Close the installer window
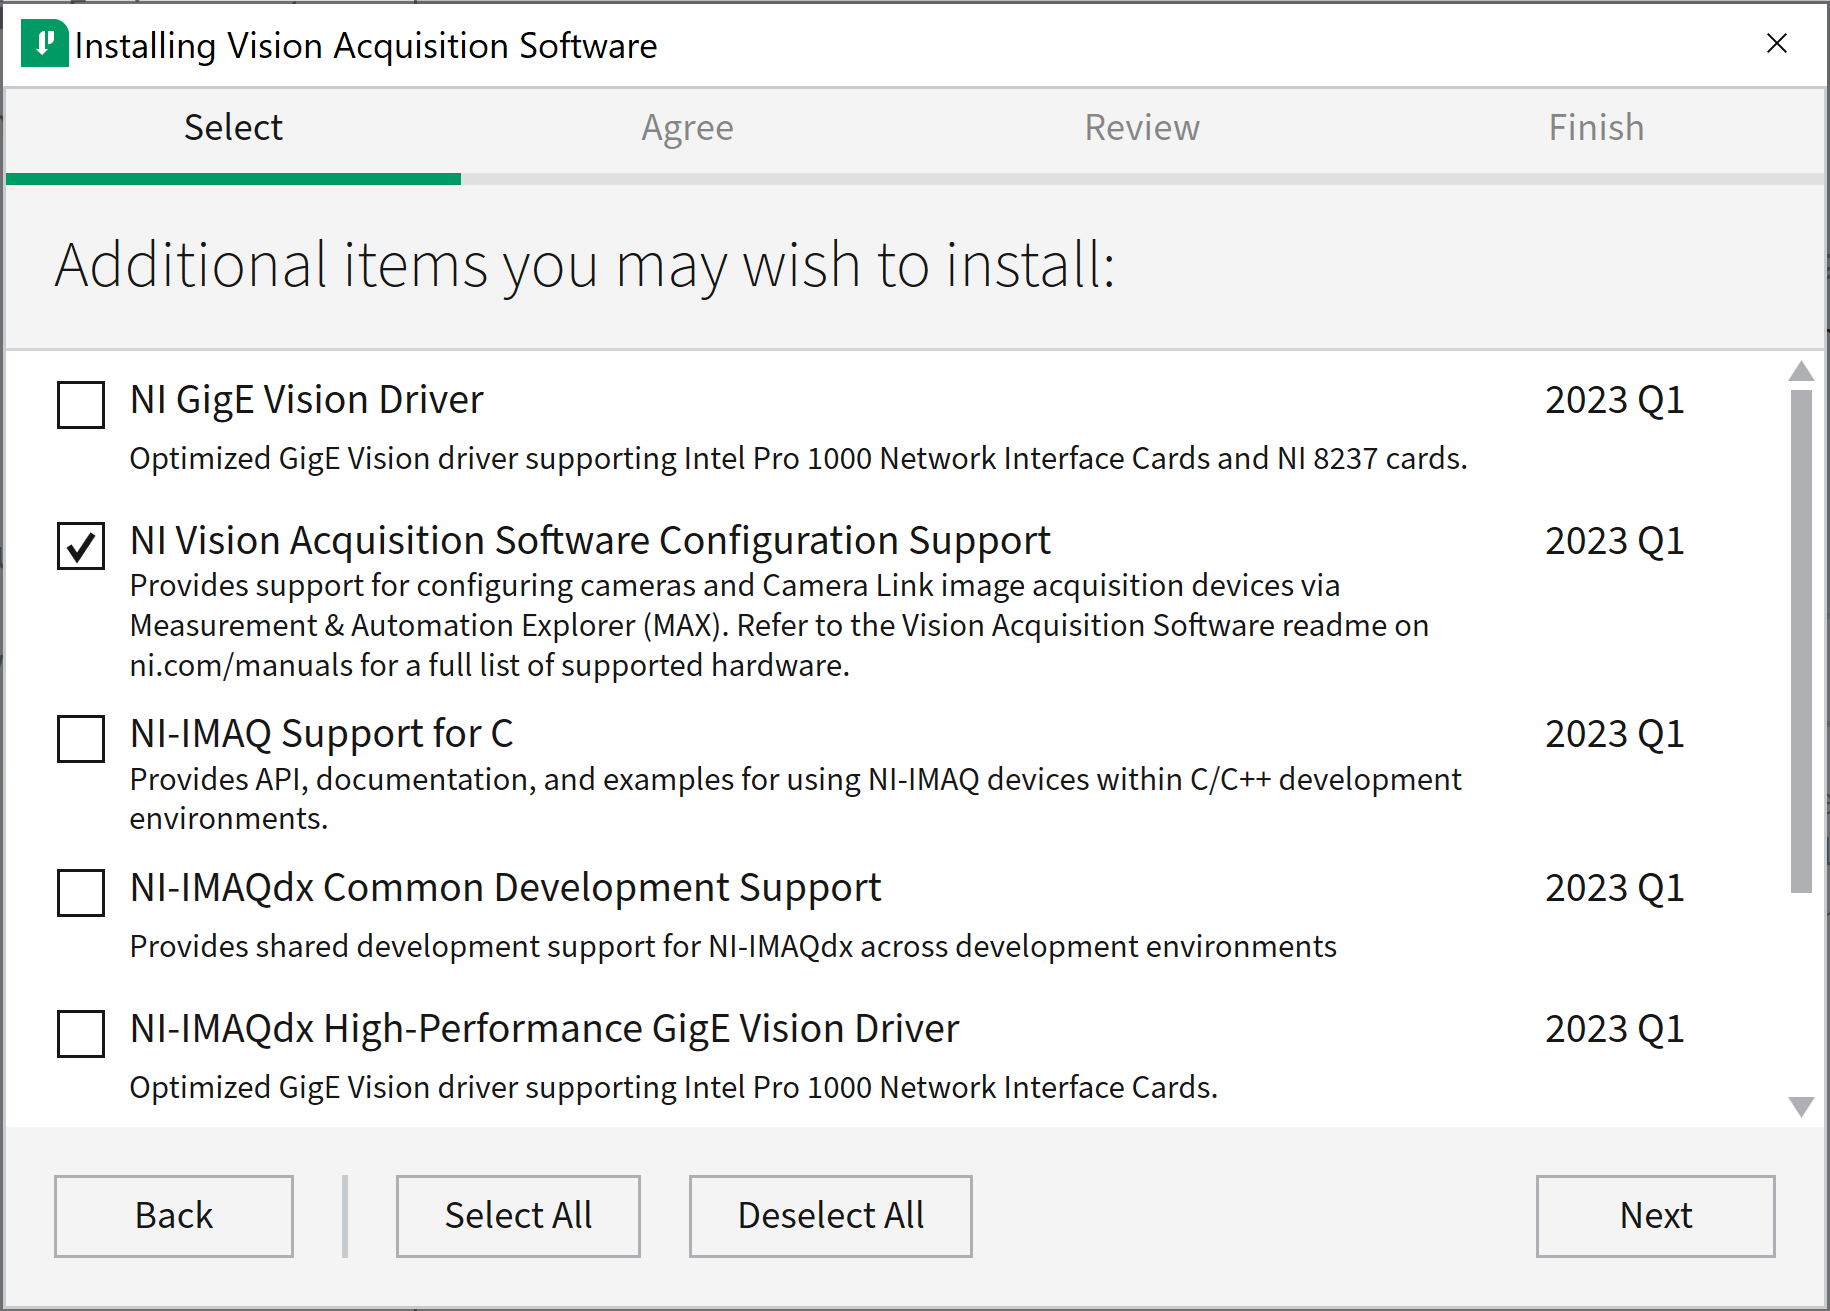This screenshot has width=1830, height=1311. [x=1776, y=44]
